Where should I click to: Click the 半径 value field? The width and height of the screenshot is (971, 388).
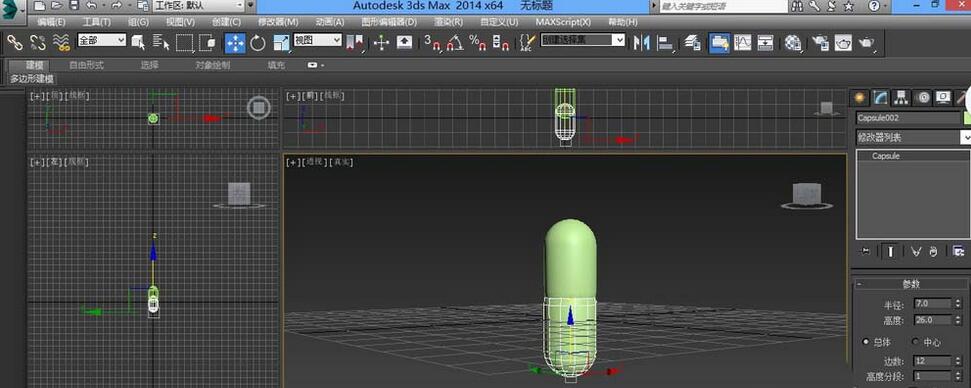[x=932, y=303]
